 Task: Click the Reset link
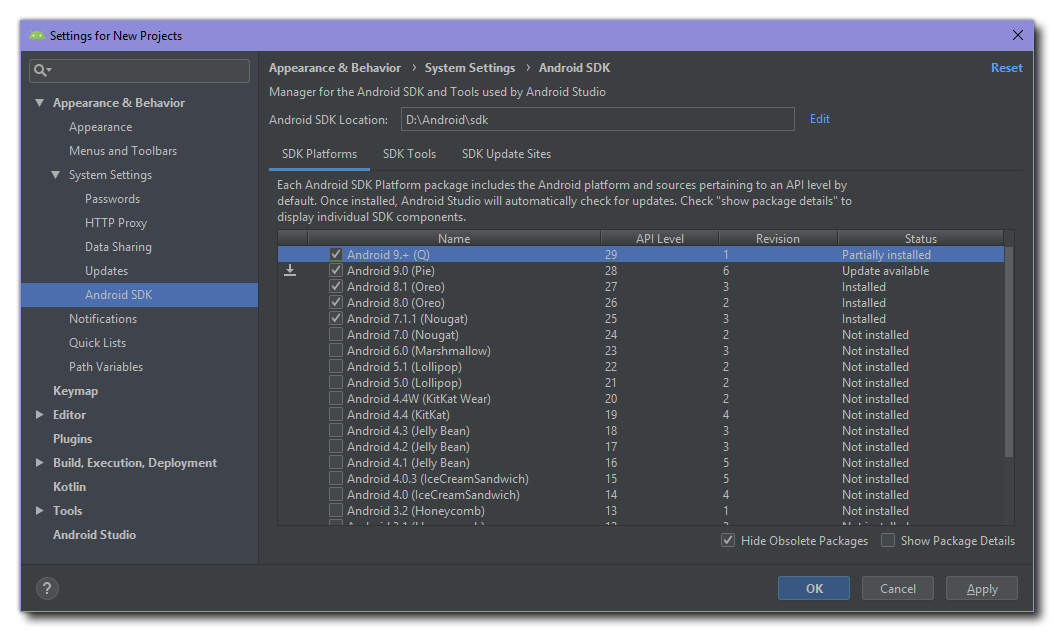pyautogui.click(x=1006, y=68)
